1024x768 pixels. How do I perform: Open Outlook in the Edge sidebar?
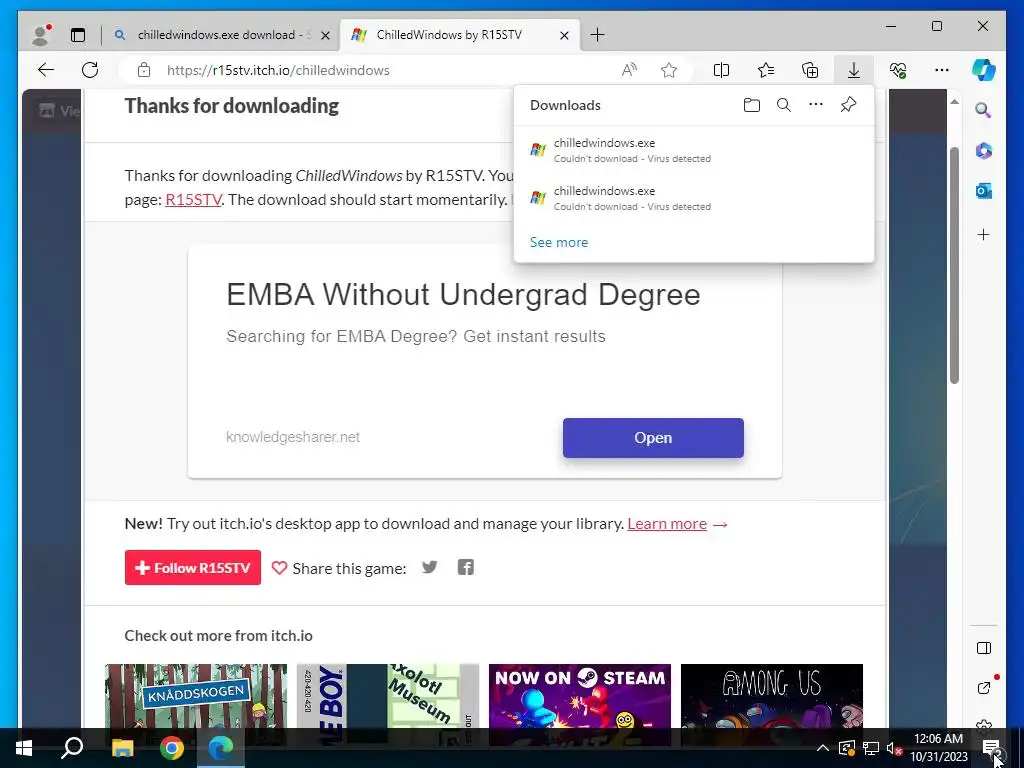coord(984,191)
